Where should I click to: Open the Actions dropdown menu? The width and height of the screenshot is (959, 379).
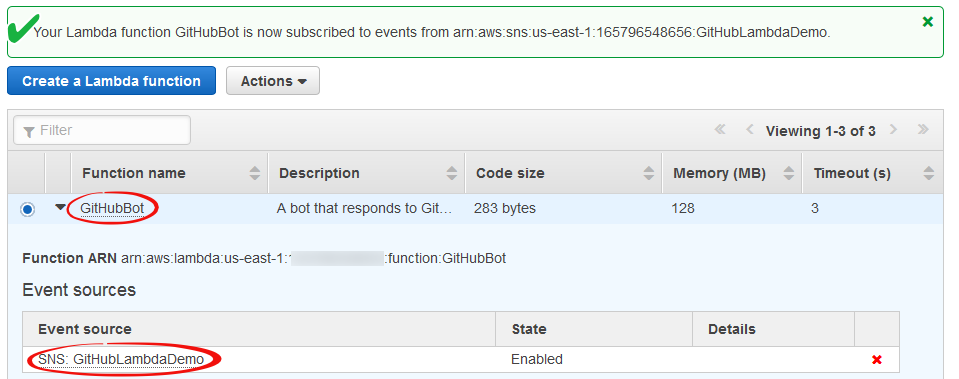[273, 81]
